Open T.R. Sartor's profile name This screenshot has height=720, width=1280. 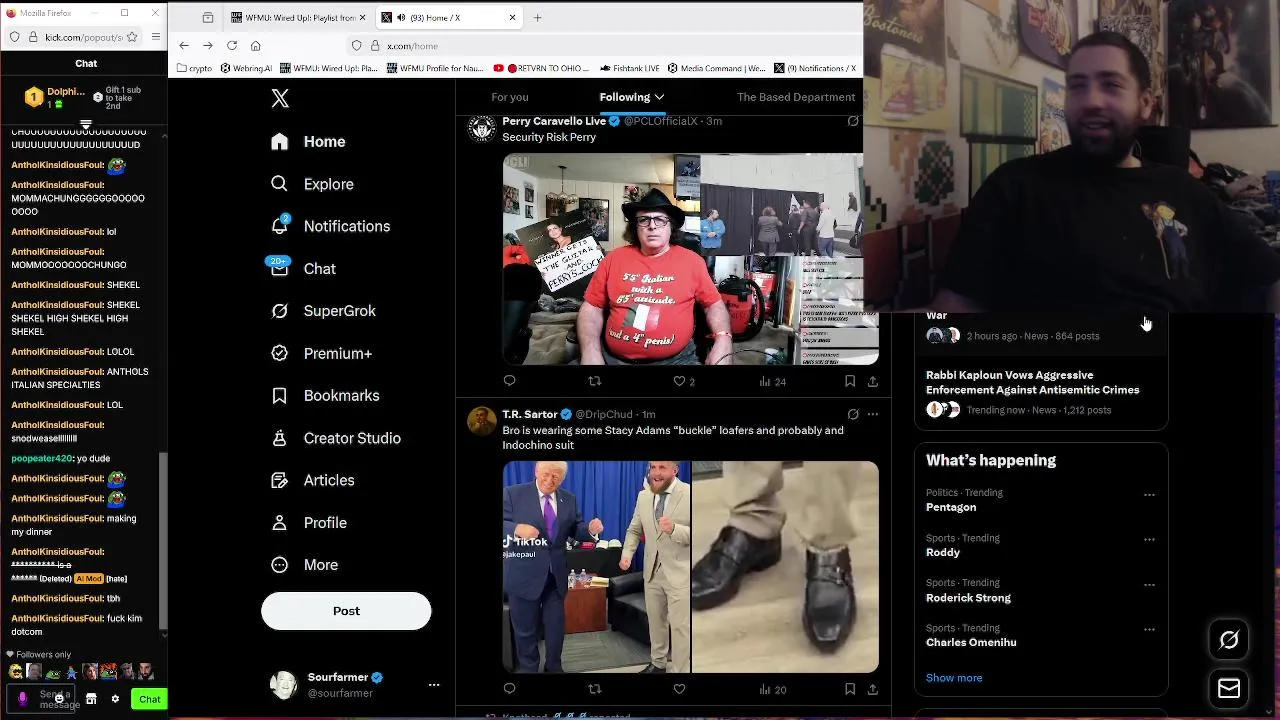click(530, 414)
